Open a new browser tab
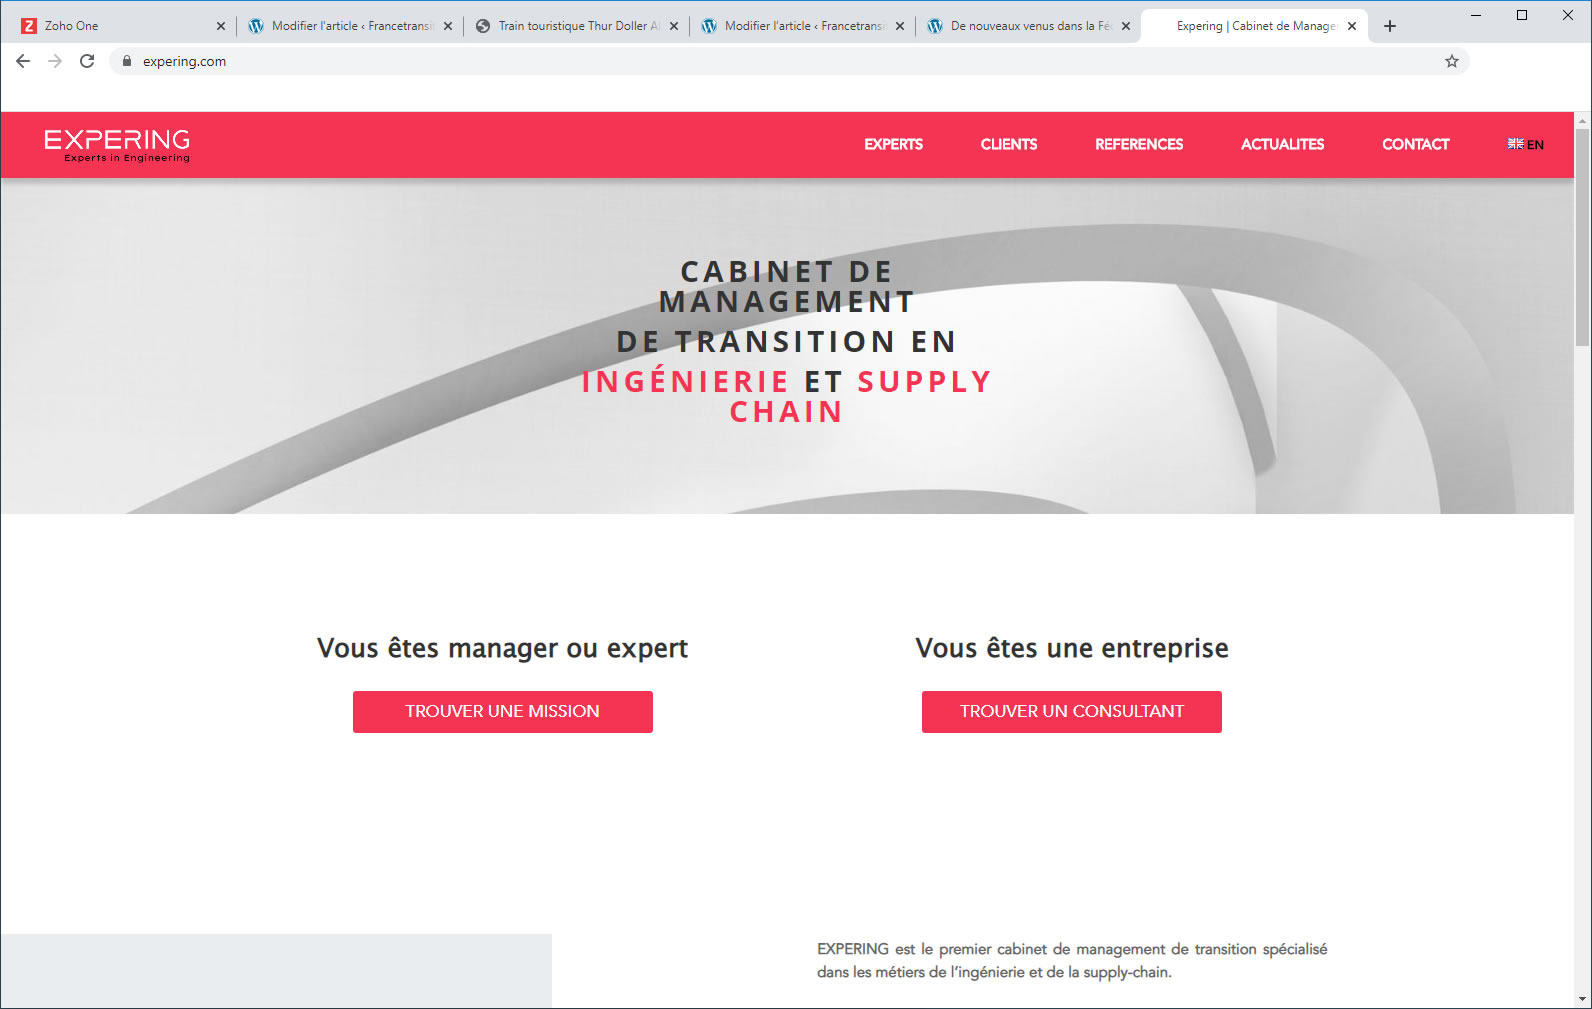 click(1389, 26)
